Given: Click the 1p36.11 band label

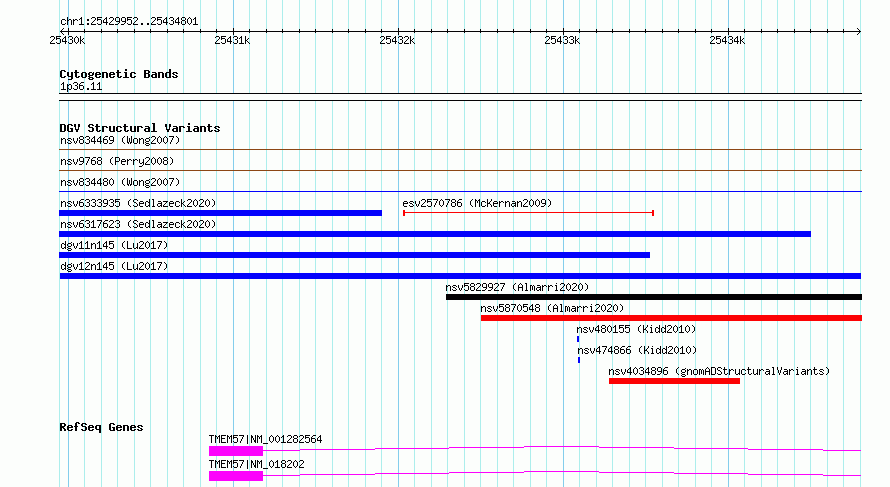Looking at the screenshot, I should (81, 87).
